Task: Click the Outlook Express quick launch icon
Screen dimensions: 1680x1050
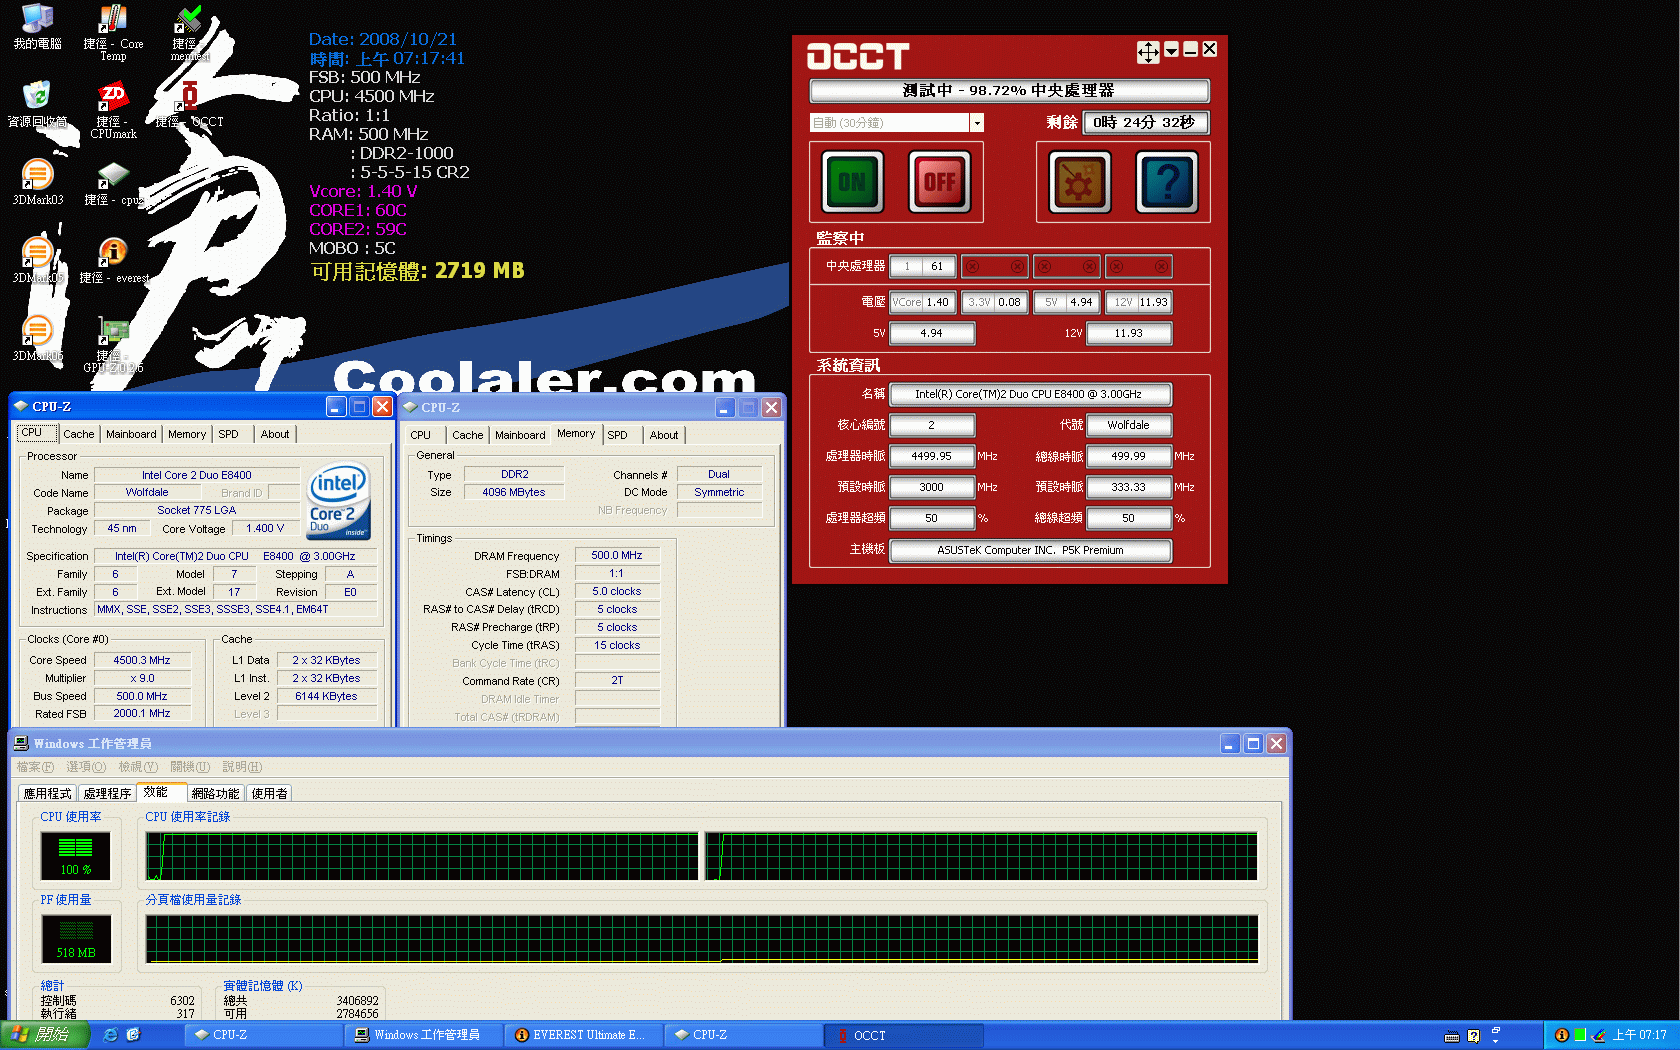Action: pos(133,1035)
